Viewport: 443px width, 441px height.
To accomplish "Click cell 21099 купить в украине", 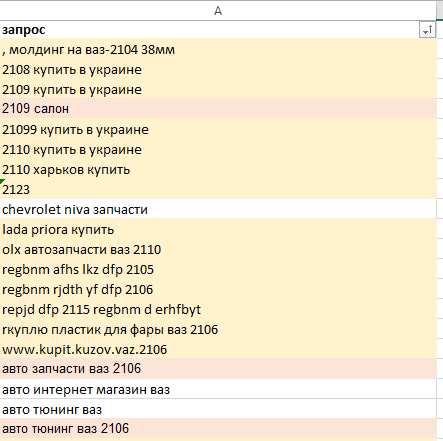I will [218, 129].
